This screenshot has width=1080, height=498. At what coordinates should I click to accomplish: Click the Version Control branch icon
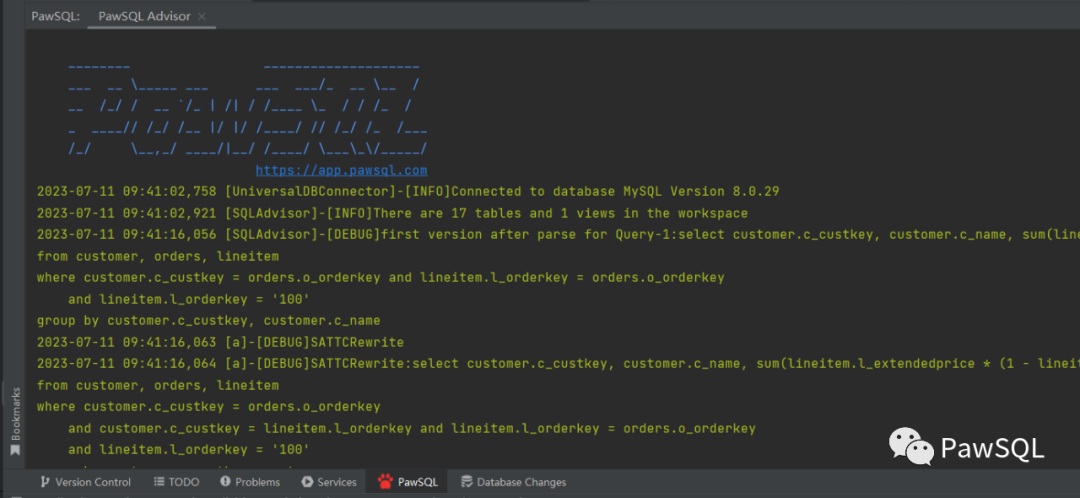[45, 482]
